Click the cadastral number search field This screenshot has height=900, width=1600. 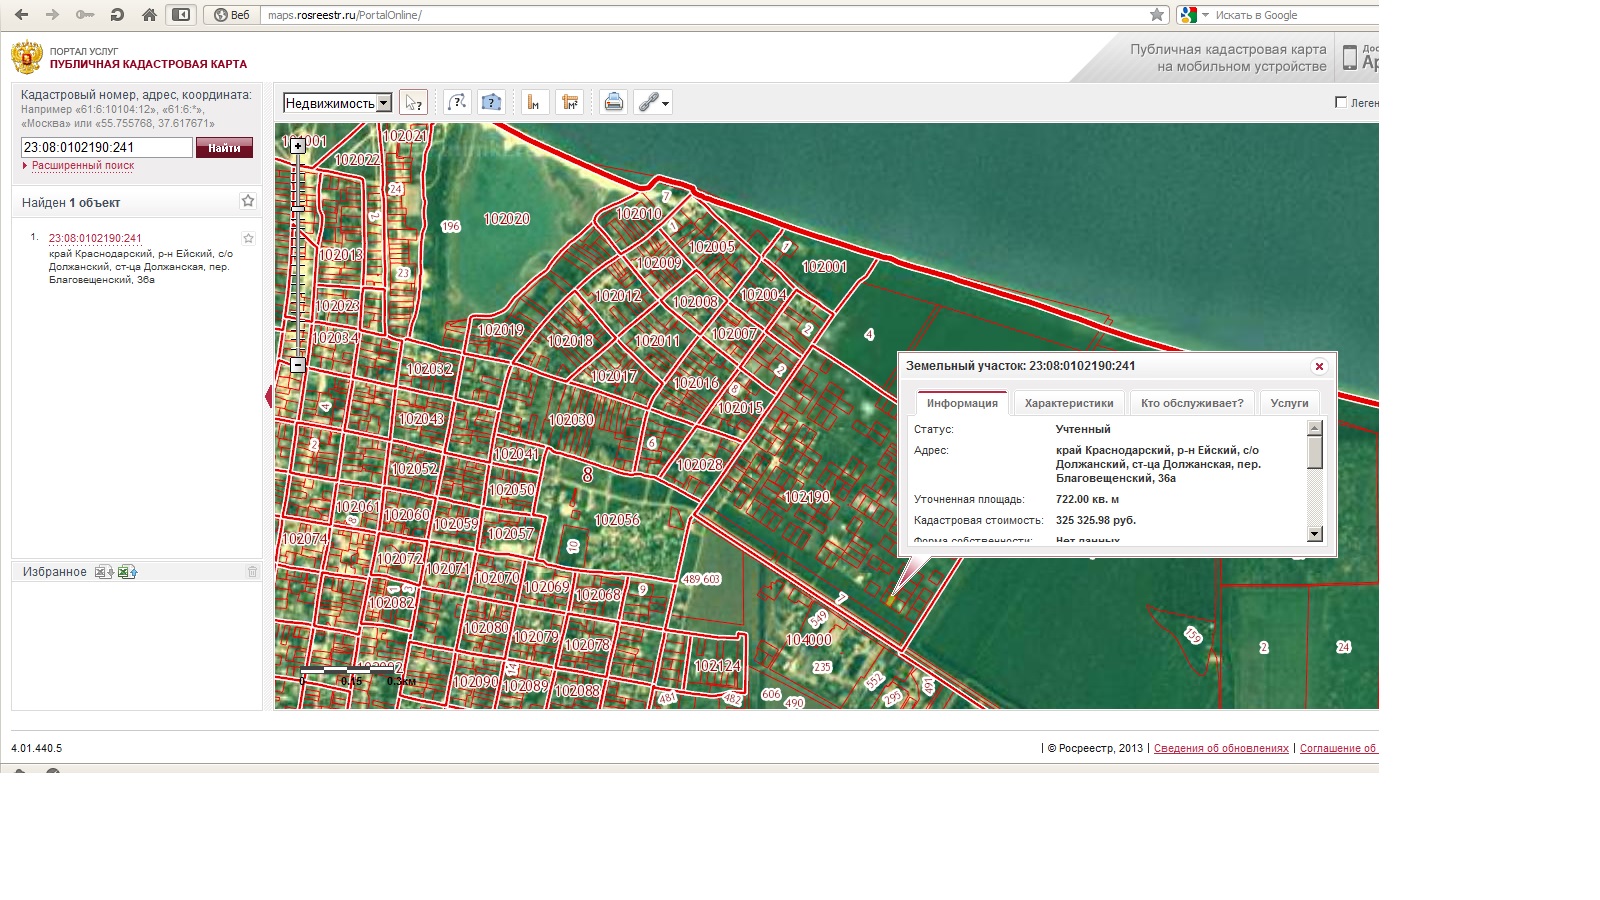(107, 147)
